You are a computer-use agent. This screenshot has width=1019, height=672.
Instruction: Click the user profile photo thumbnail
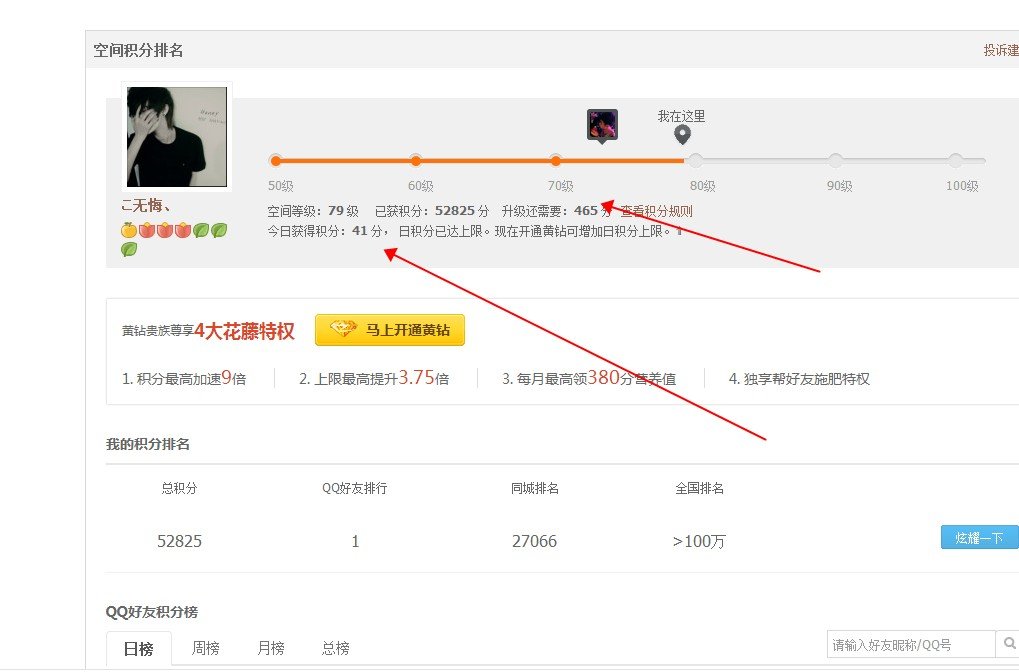(x=175, y=137)
